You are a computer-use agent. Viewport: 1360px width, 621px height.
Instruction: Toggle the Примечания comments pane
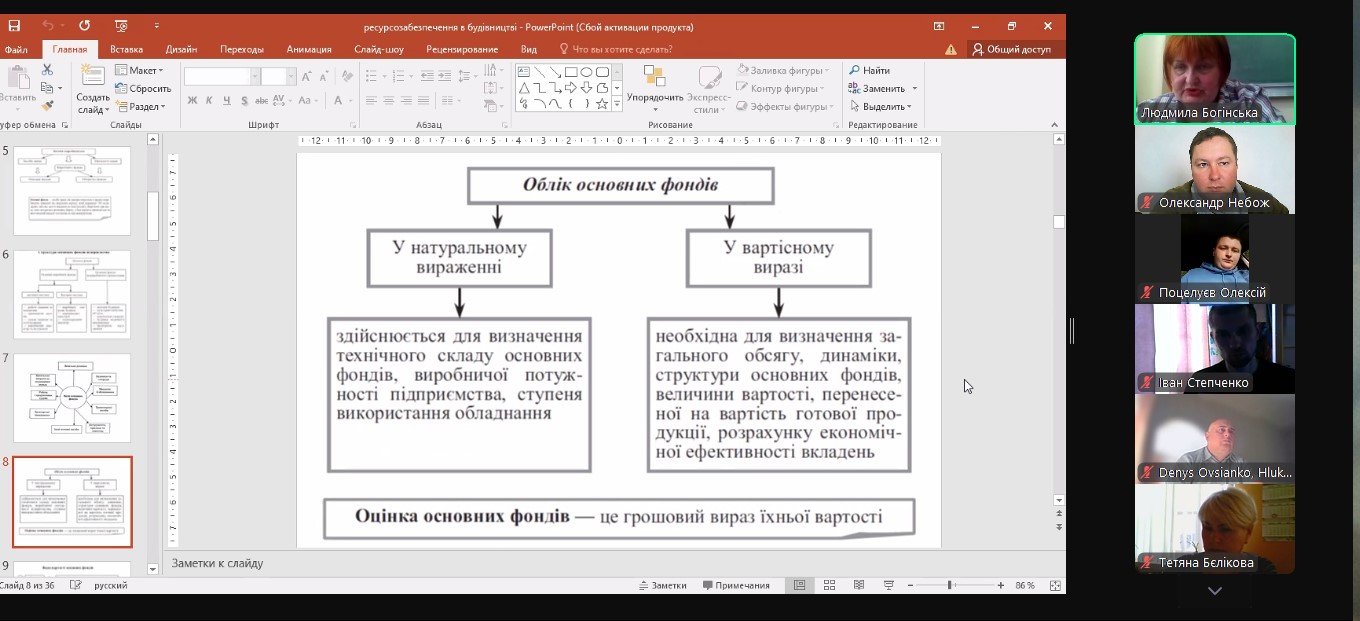click(x=736, y=585)
